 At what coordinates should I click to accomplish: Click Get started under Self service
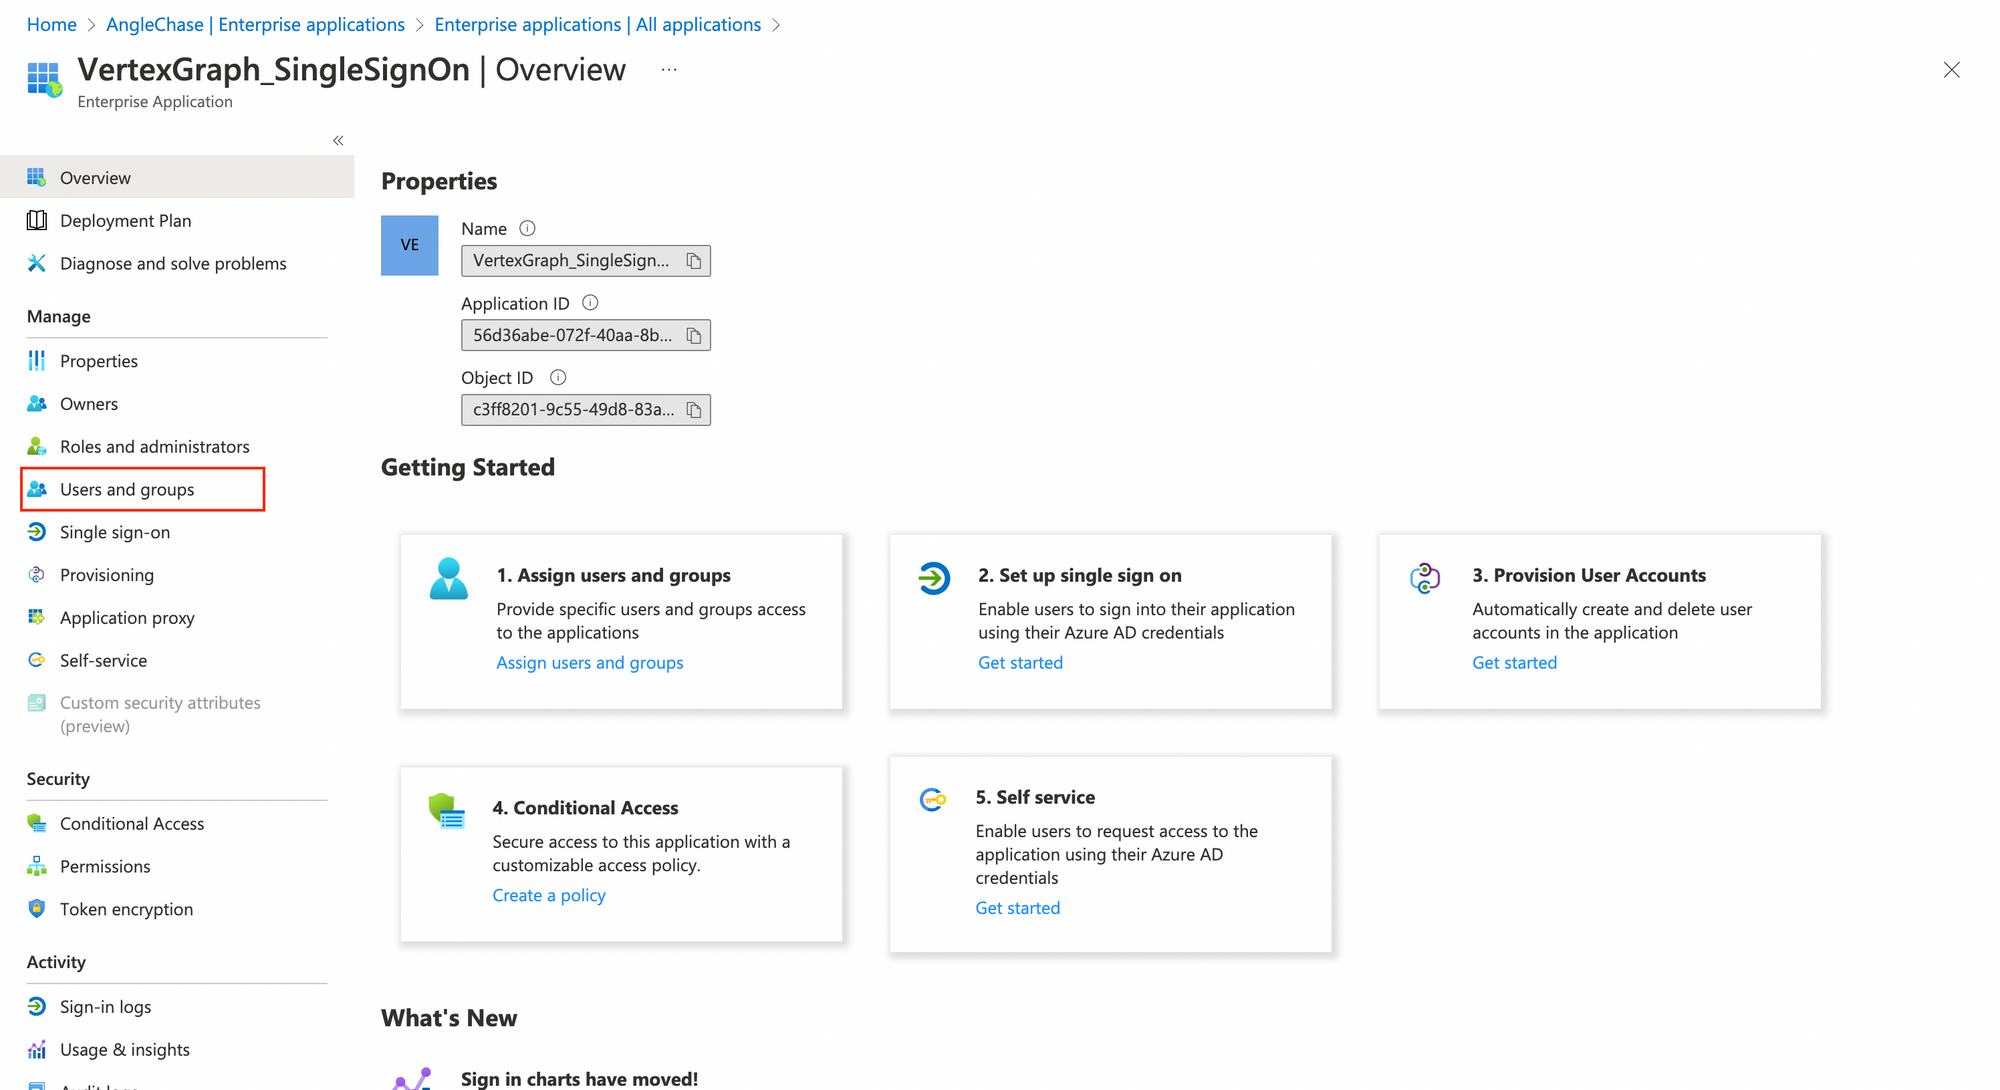click(1018, 907)
